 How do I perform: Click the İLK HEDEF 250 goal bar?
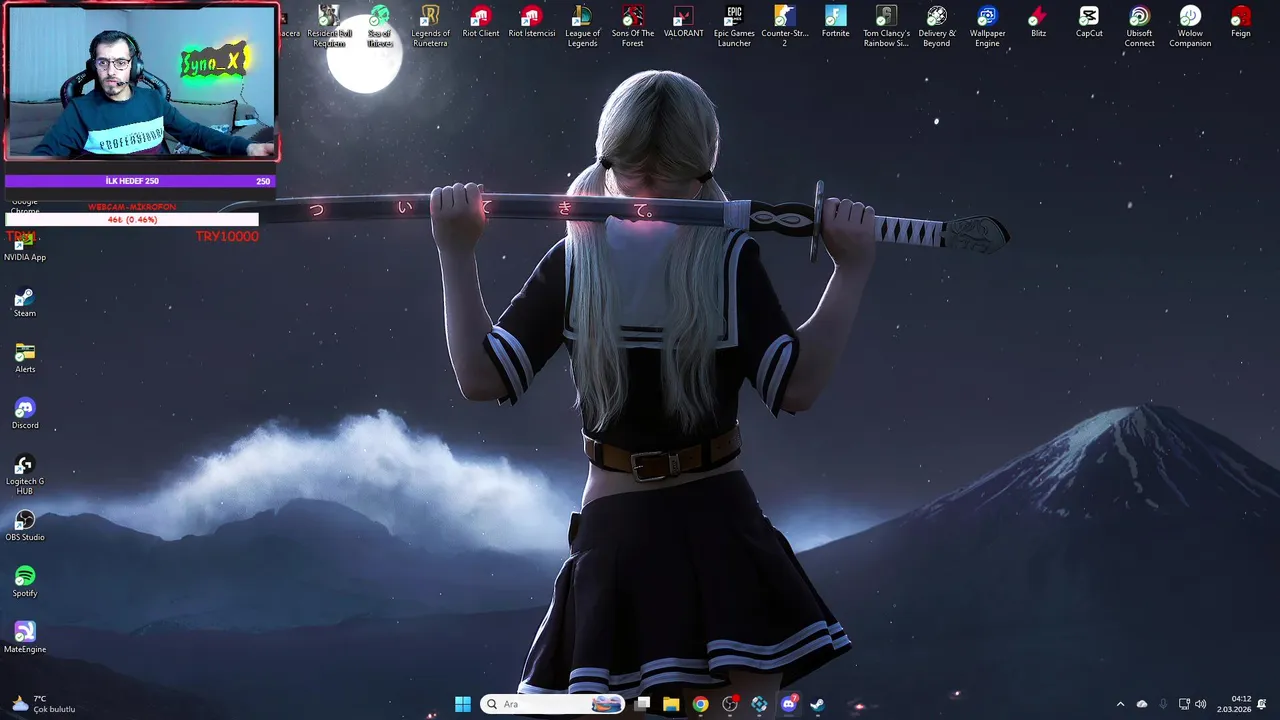pyautogui.click(x=139, y=181)
